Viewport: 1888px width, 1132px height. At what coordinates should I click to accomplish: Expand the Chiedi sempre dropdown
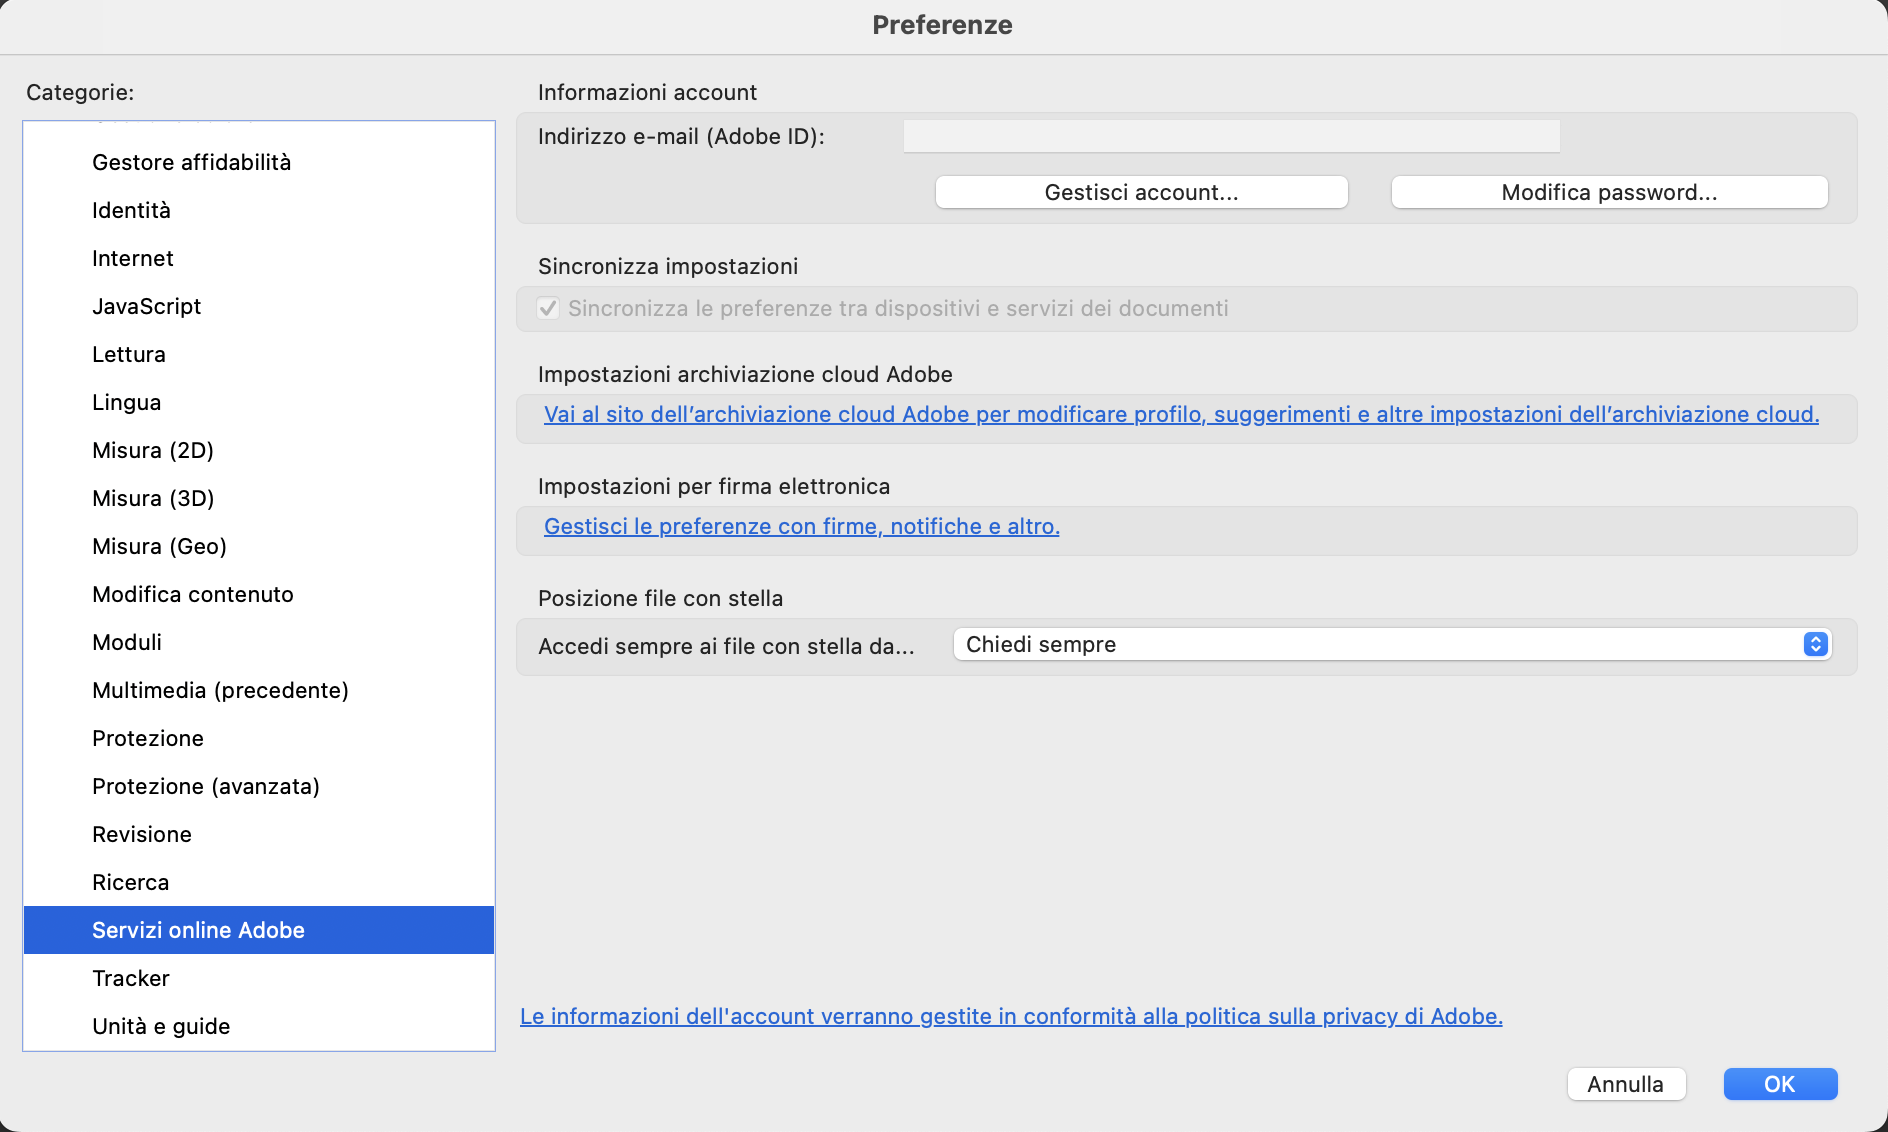1392,644
